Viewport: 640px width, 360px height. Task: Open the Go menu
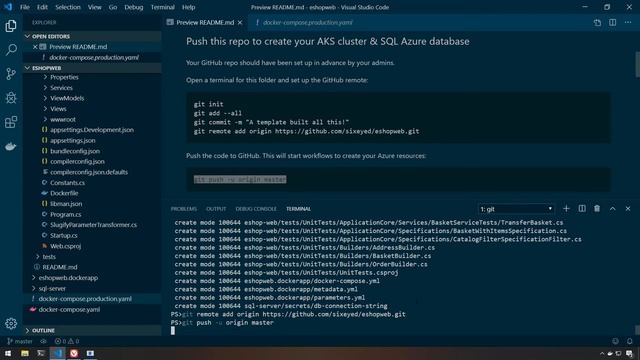(x=113, y=7)
